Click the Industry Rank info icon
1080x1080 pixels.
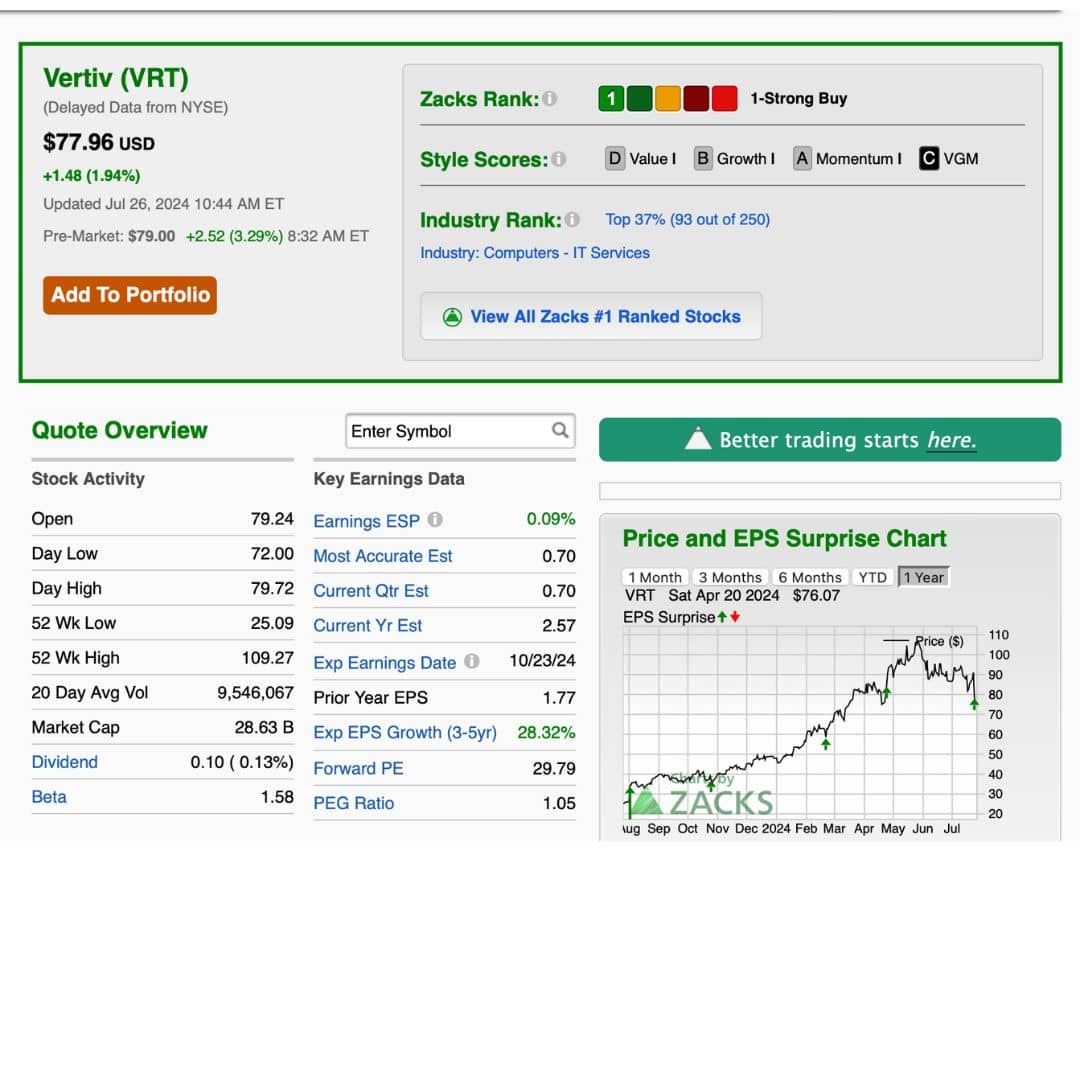(x=572, y=220)
